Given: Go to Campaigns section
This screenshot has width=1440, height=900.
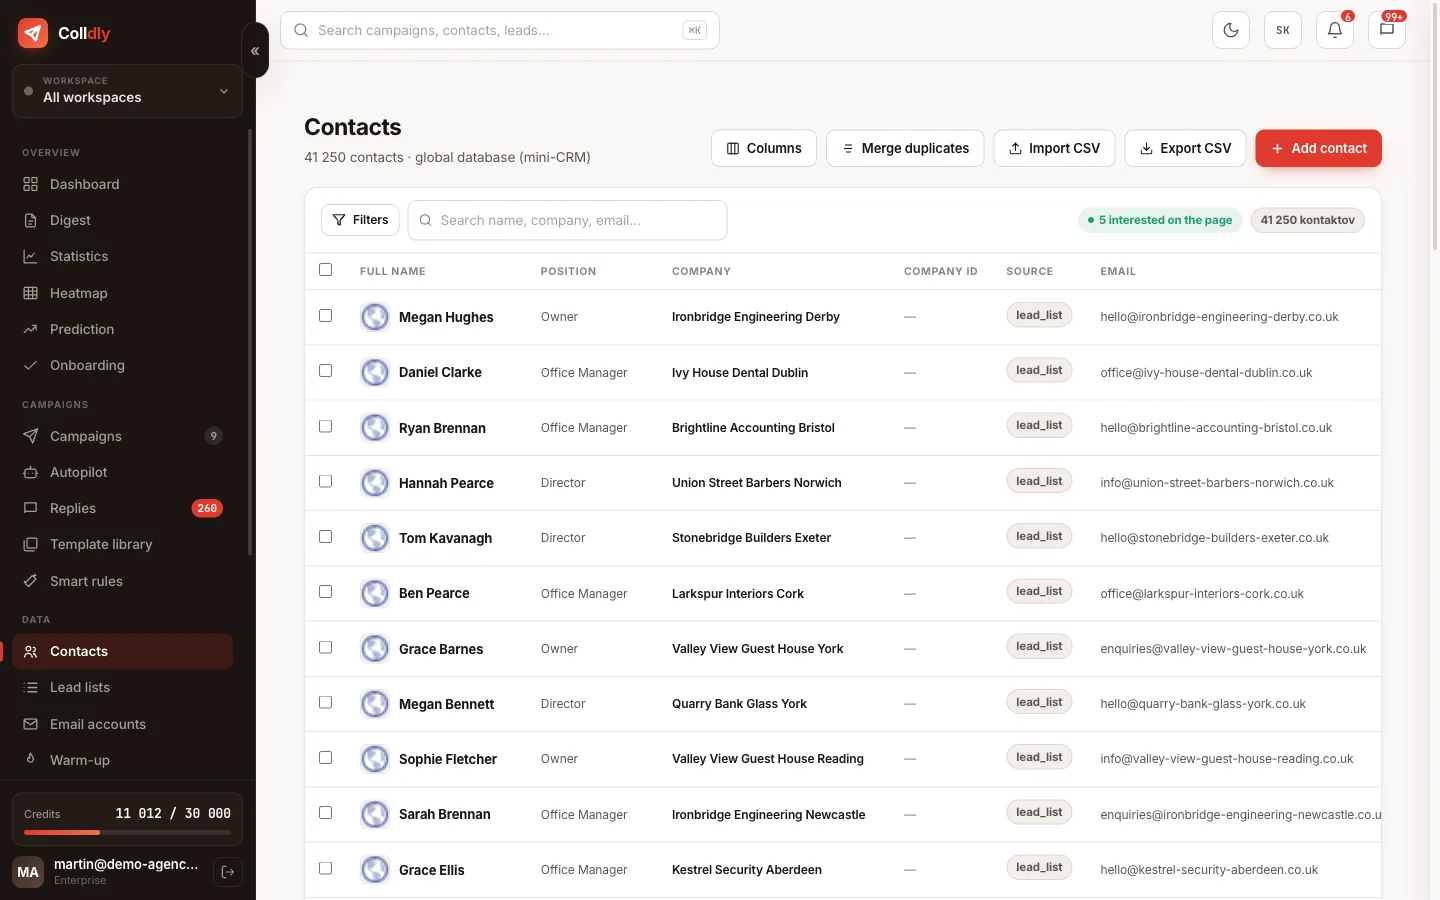Looking at the screenshot, I should click(x=122, y=436).
